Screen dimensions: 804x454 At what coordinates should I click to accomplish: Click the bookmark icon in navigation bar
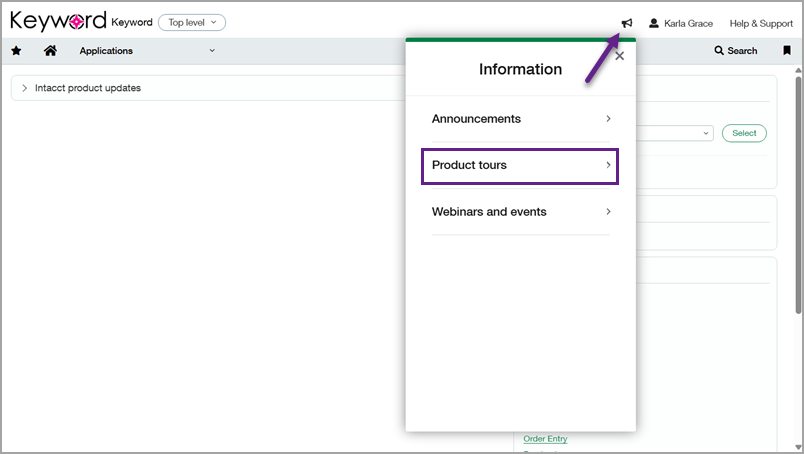click(x=786, y=51)
